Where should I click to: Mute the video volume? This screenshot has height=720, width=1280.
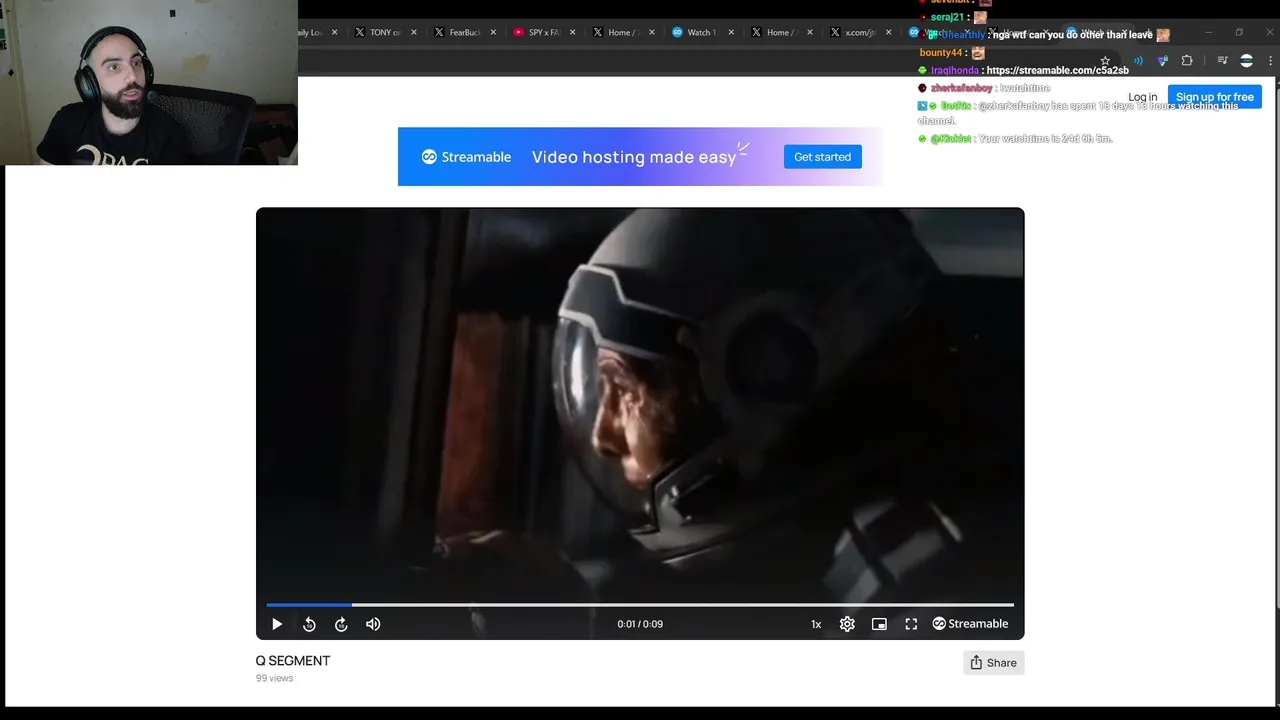pyautogui.click(x=373, y=624)
